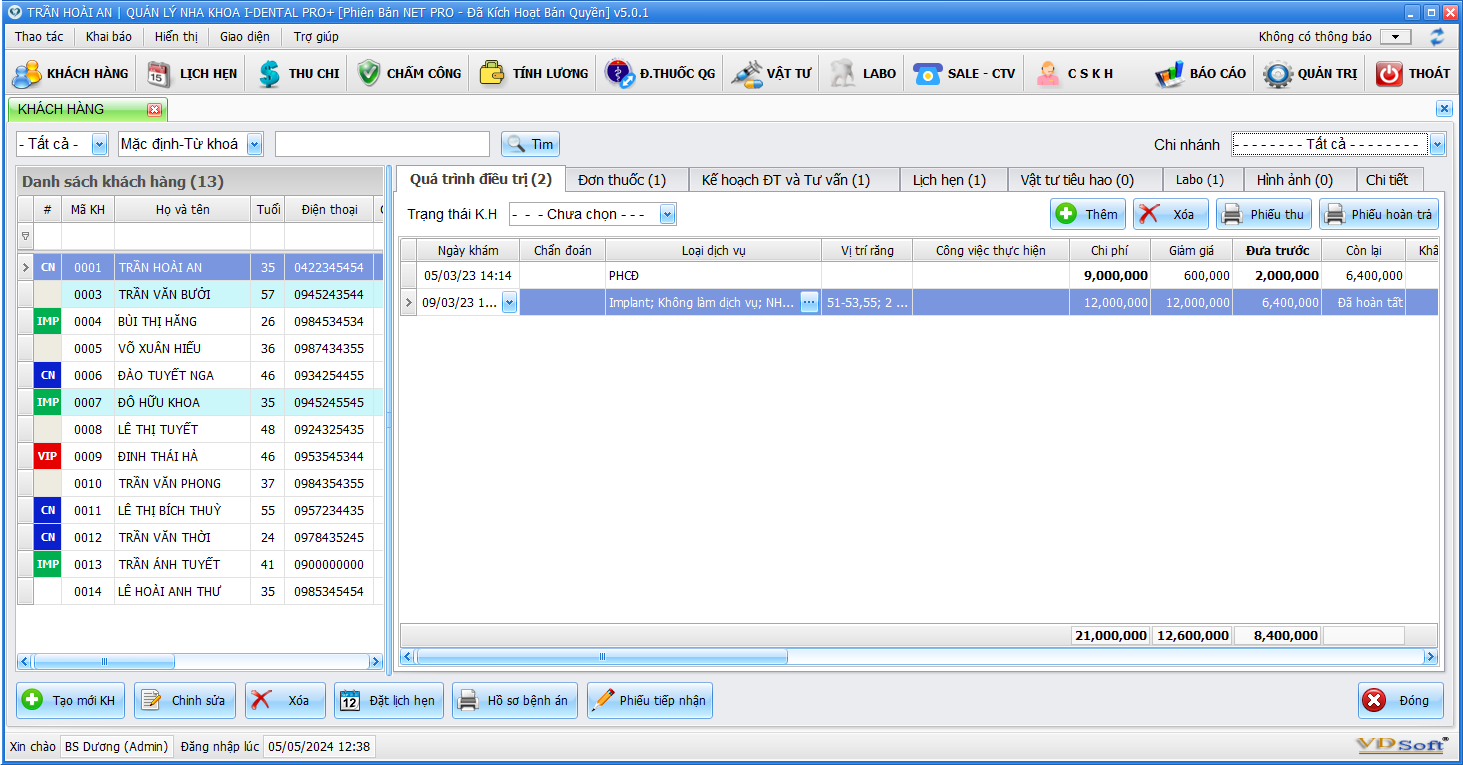This screenshot has height=765, width=1463.
Task: Expand the '- Tất cả -' filter dropdown
Action: [x=100, y=144]
